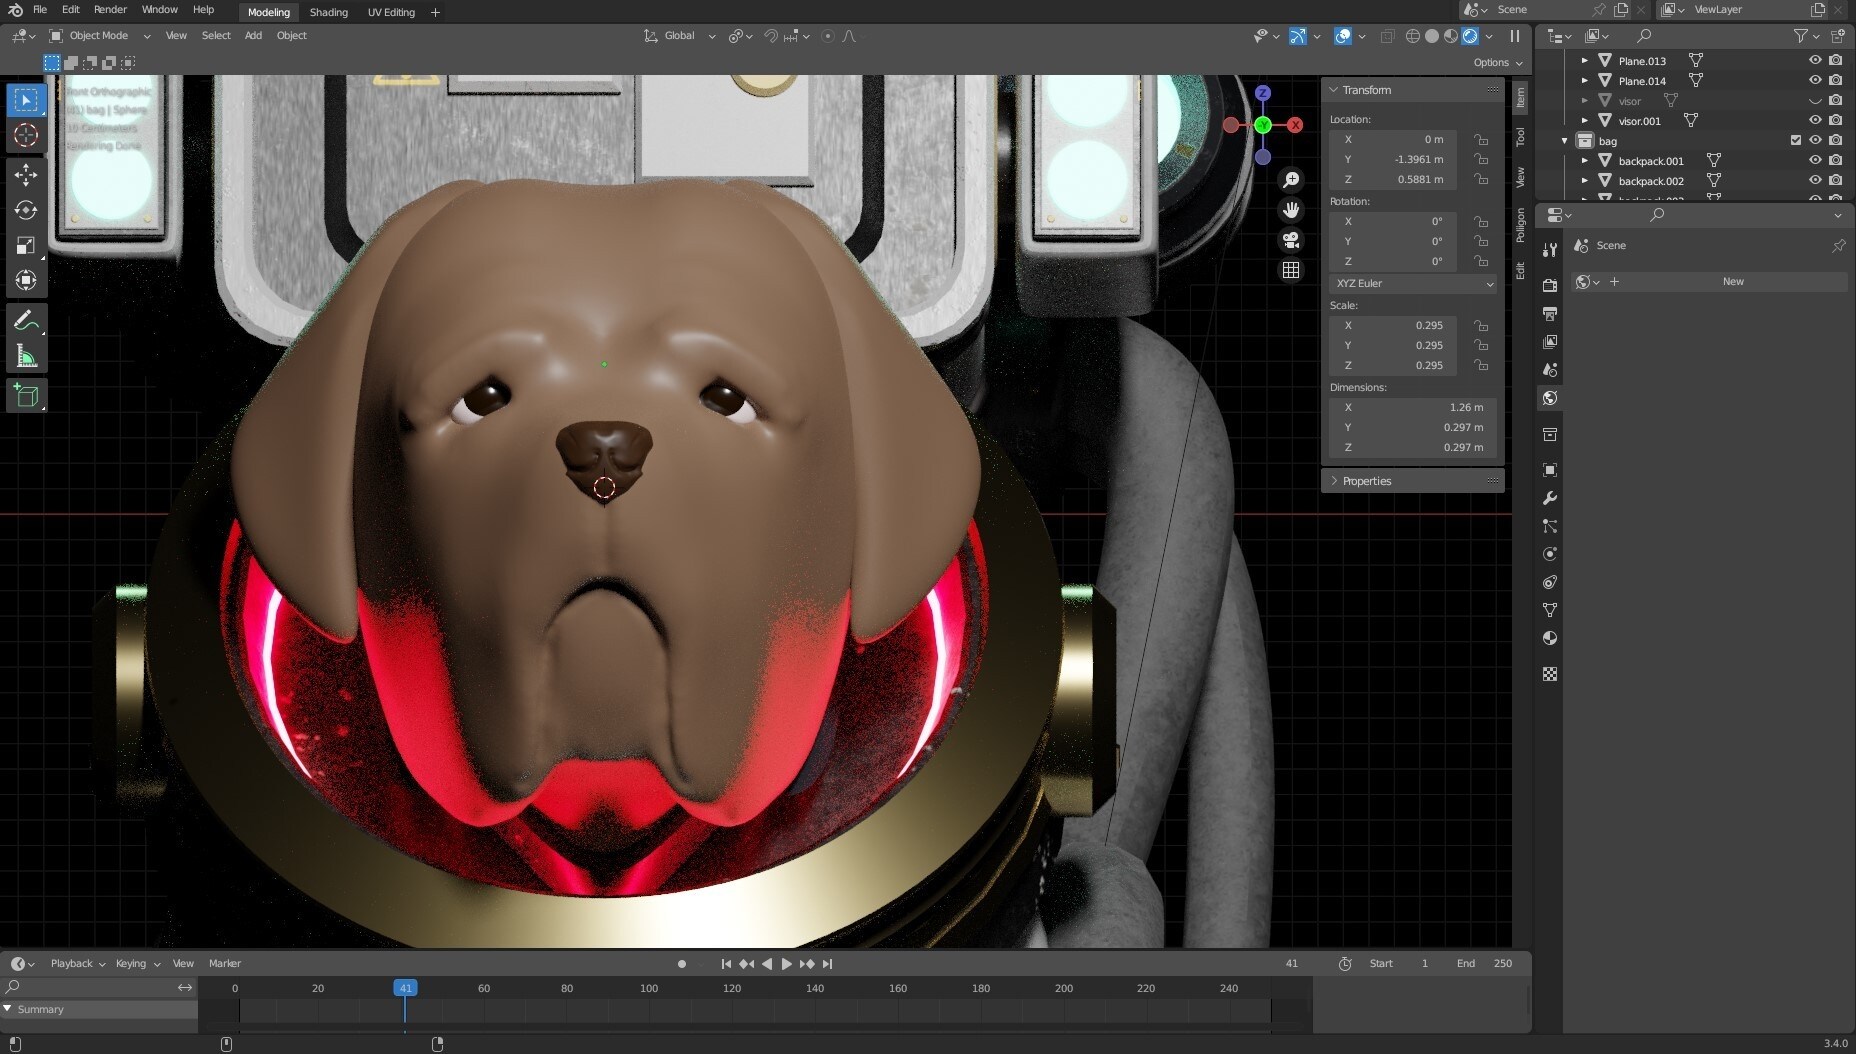Select the Rotate tool
The height and width of the screenshot is (1054, 1856).
click(26, 210)
